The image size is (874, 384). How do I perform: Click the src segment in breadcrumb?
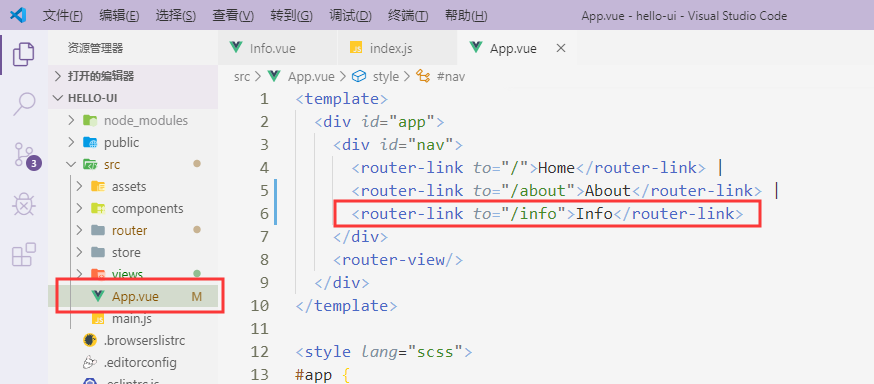242,76
